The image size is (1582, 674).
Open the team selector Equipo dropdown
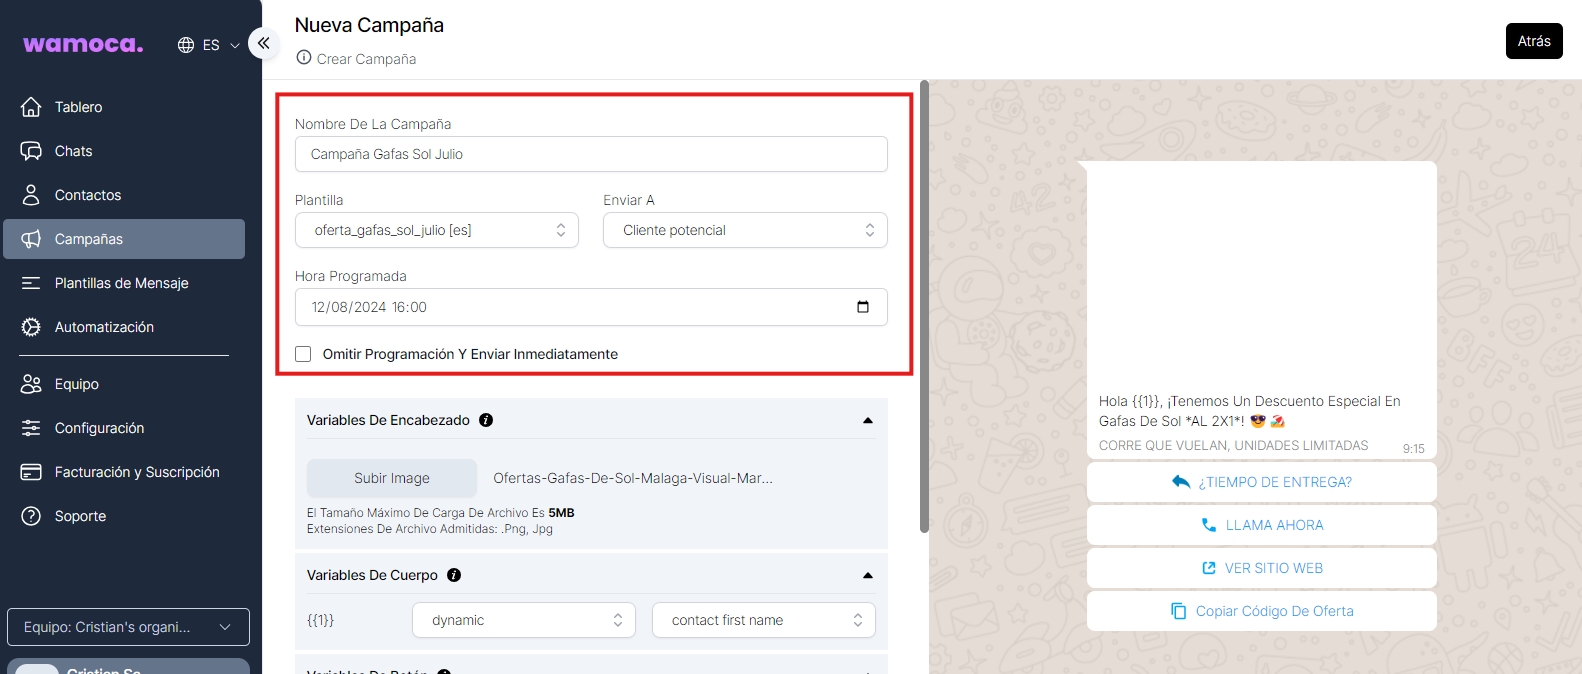tap(128, 627)
